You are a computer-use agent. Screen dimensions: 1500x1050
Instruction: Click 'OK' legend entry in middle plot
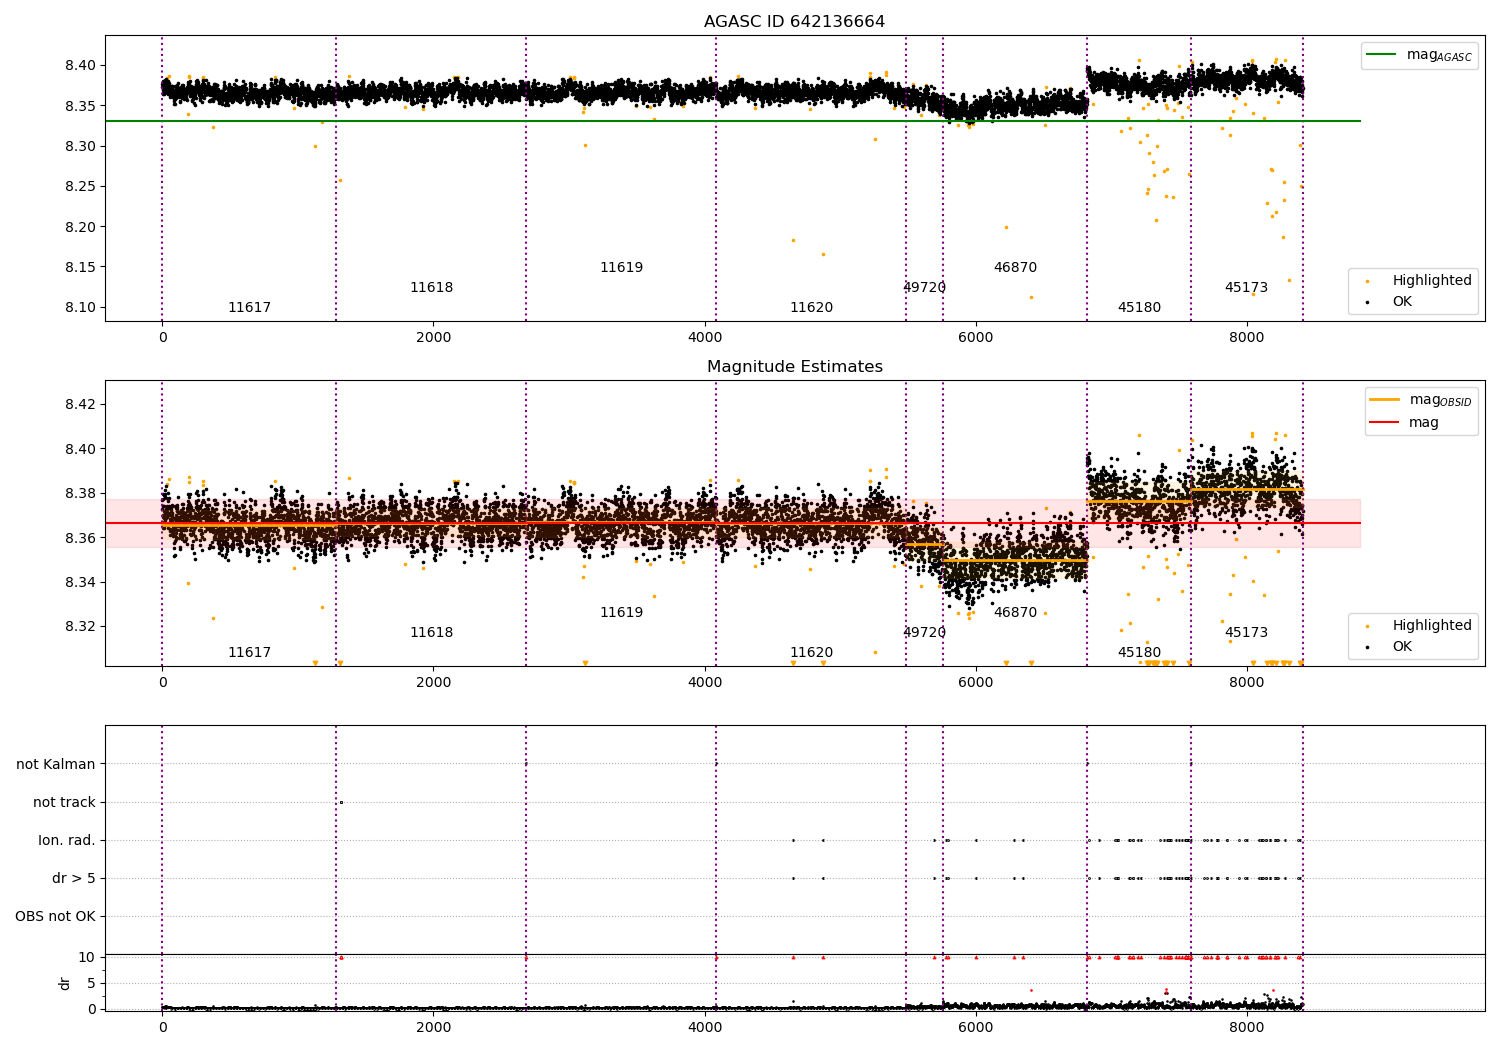[x=1402, y=647]
